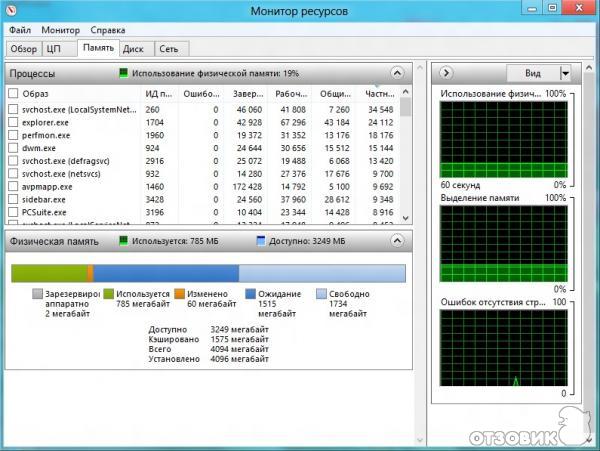Click the Вид button in graphs pane

532,73
